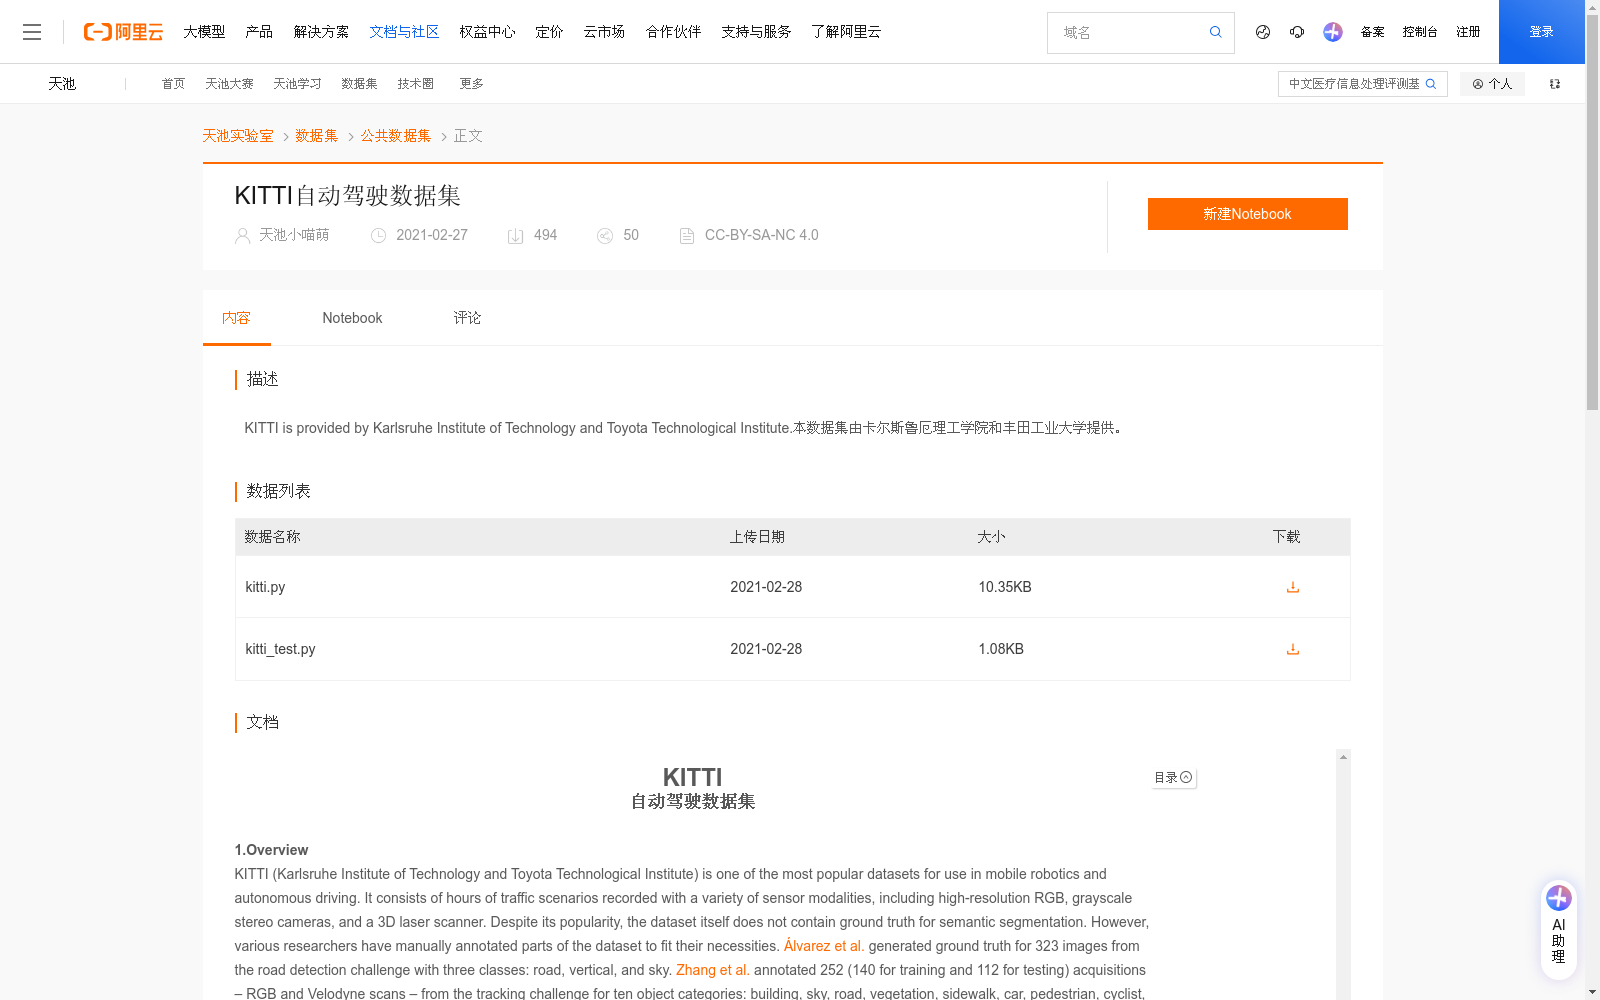Click the 1.08KB size cell
This screenshot has width=1600, height=1000.
[1000, 649]
